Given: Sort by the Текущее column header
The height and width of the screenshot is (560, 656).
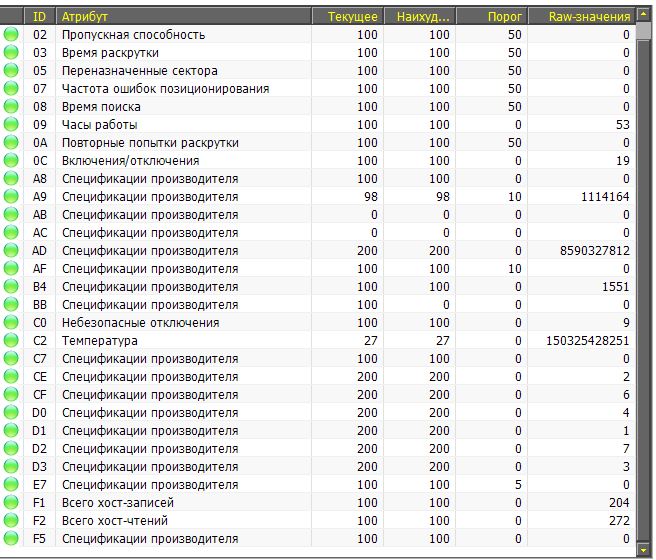Looking at the screenshot, I should pos(348,17).
